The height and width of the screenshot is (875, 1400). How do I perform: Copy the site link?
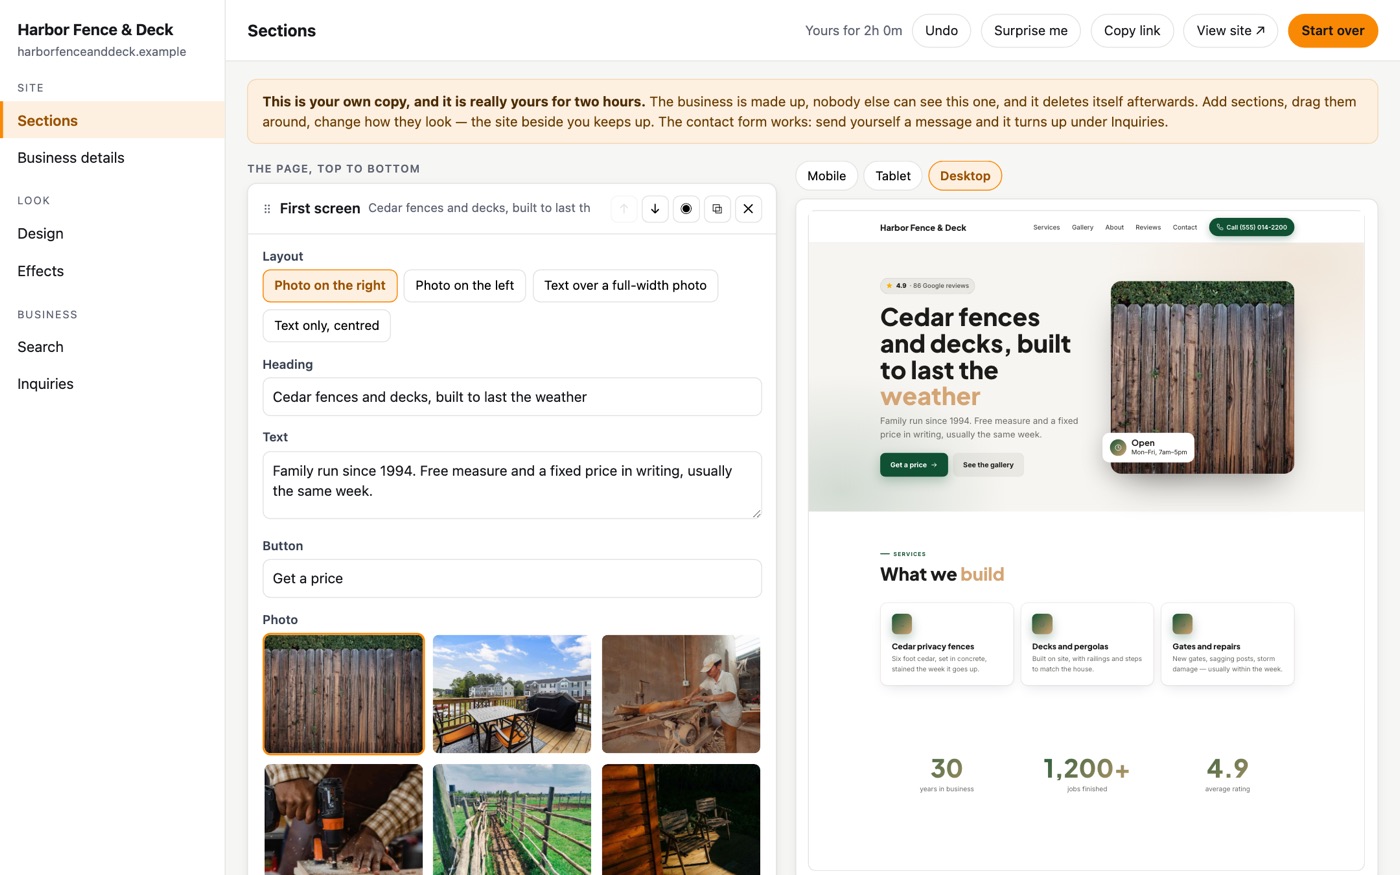pyautogui.click(x=1132, y=31)
